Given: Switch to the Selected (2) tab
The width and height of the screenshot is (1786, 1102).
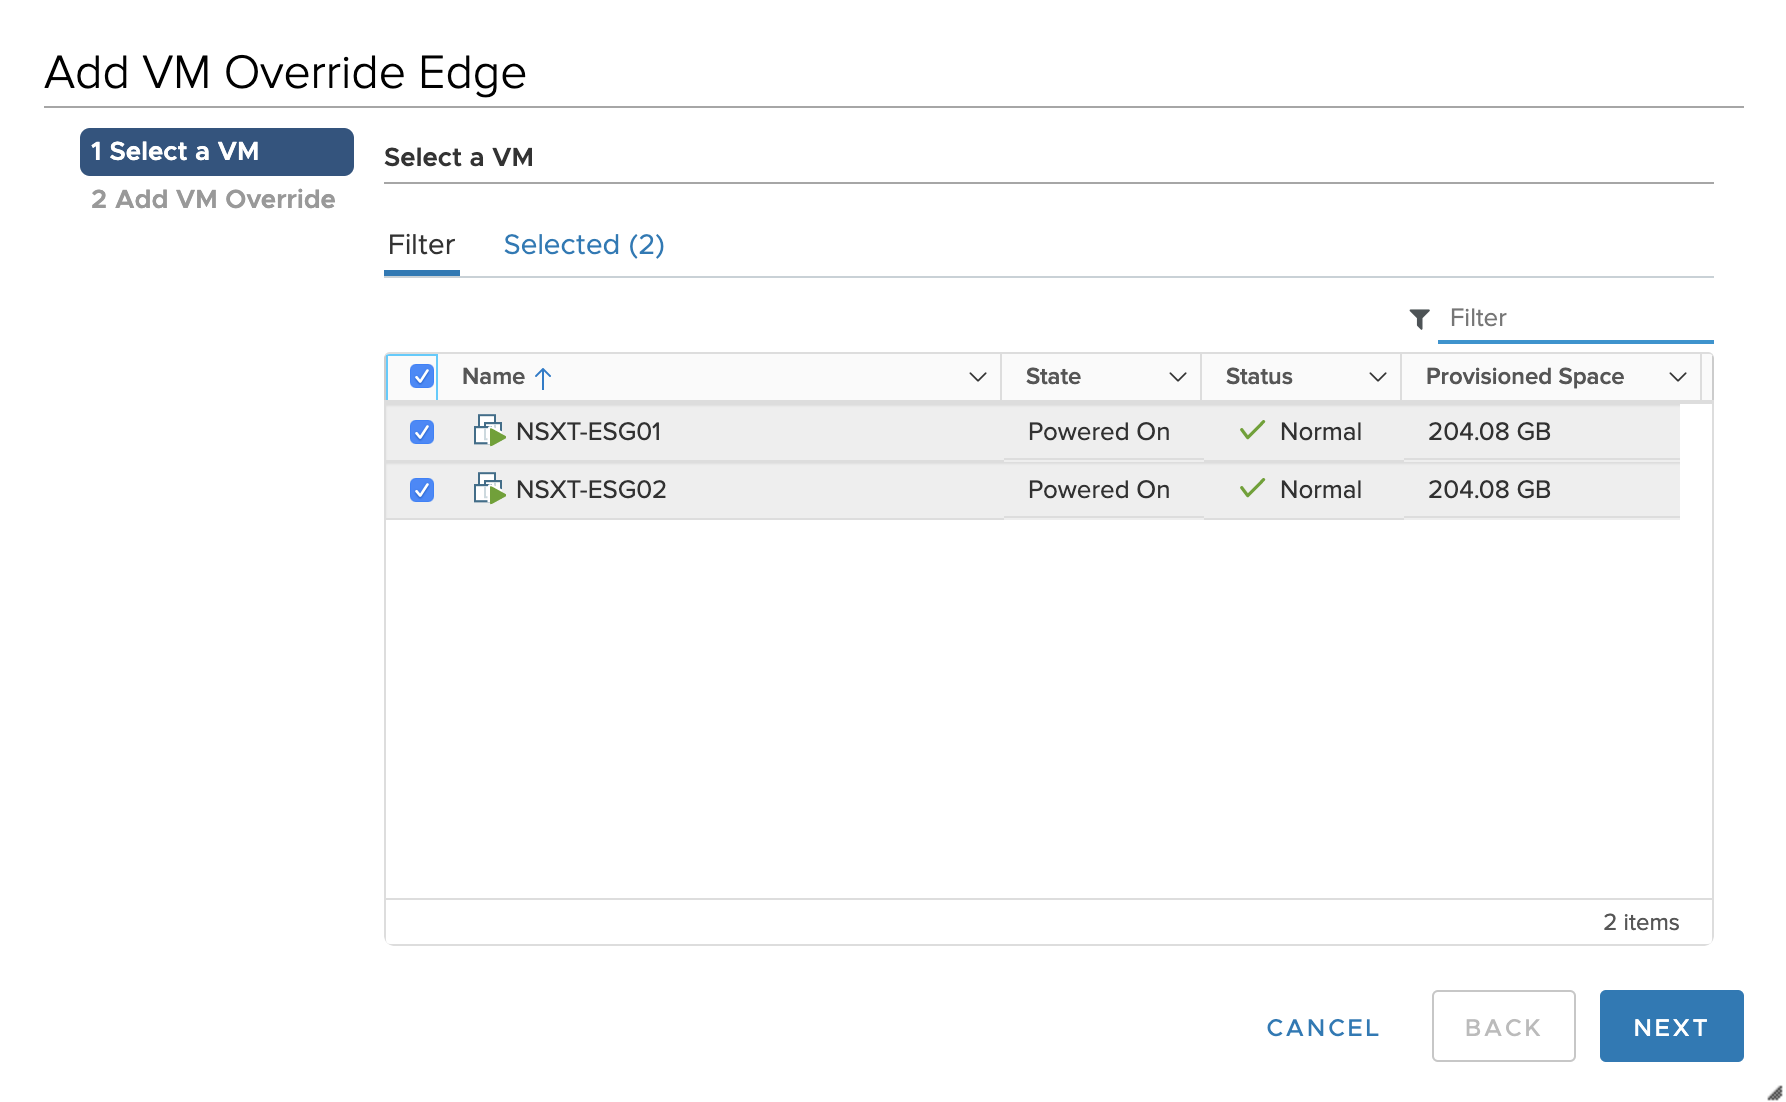Looking at the screenshot, I should (x=584, y=244).
